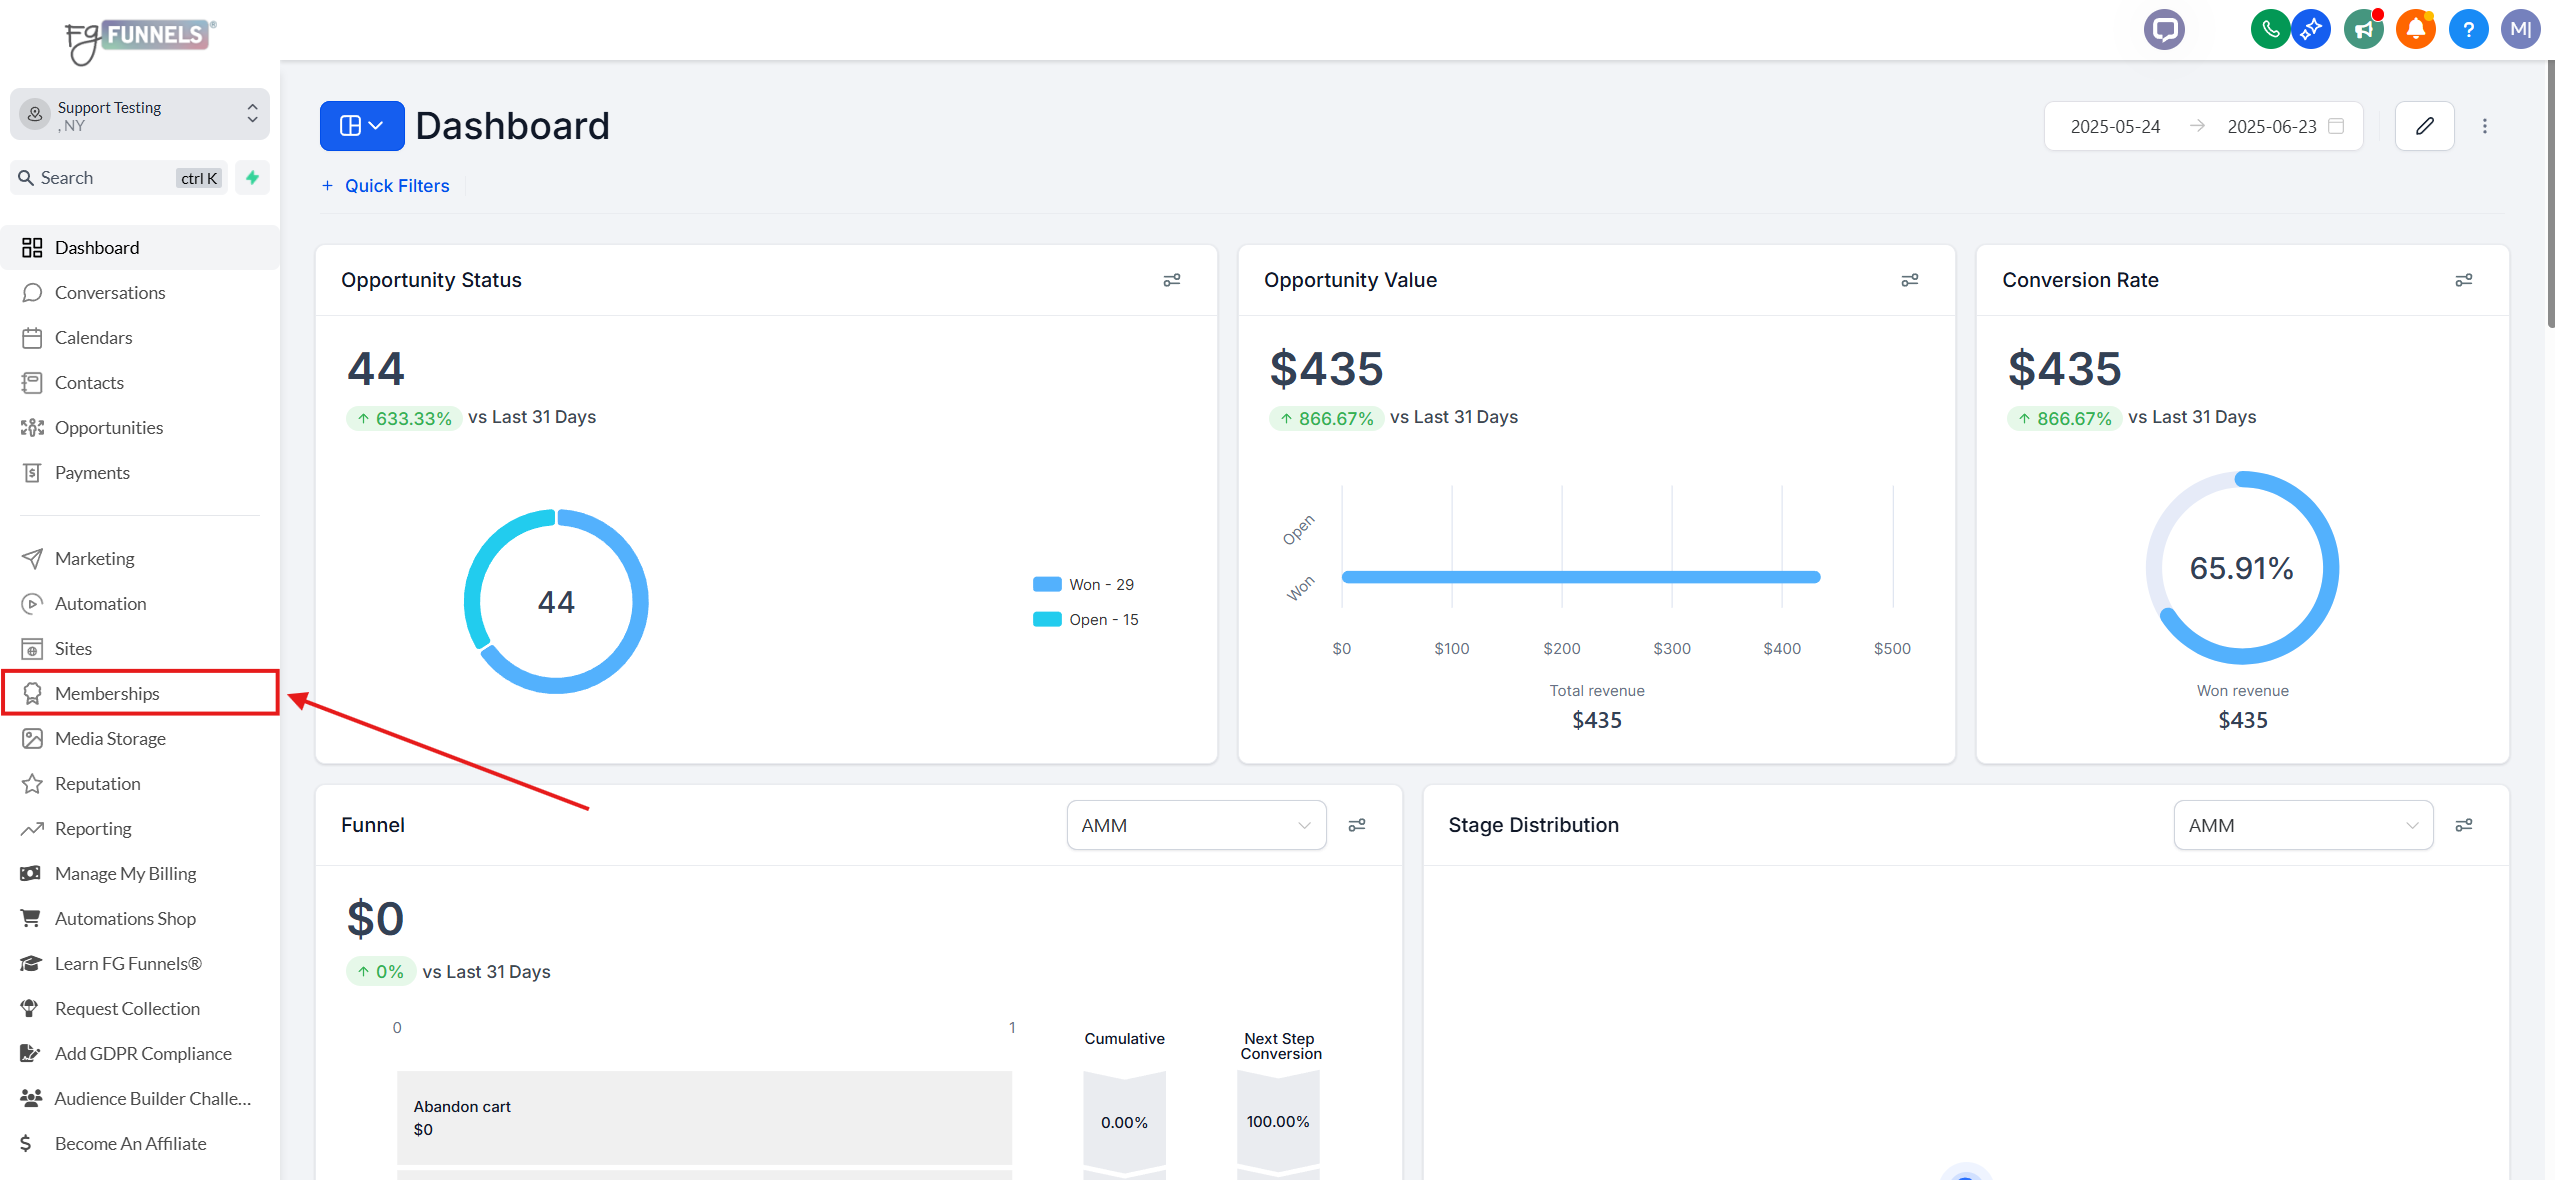Open Opportunity Status widget filter settings
Viewport: 2555px width, 1180px height.
tap(1172, 280)
